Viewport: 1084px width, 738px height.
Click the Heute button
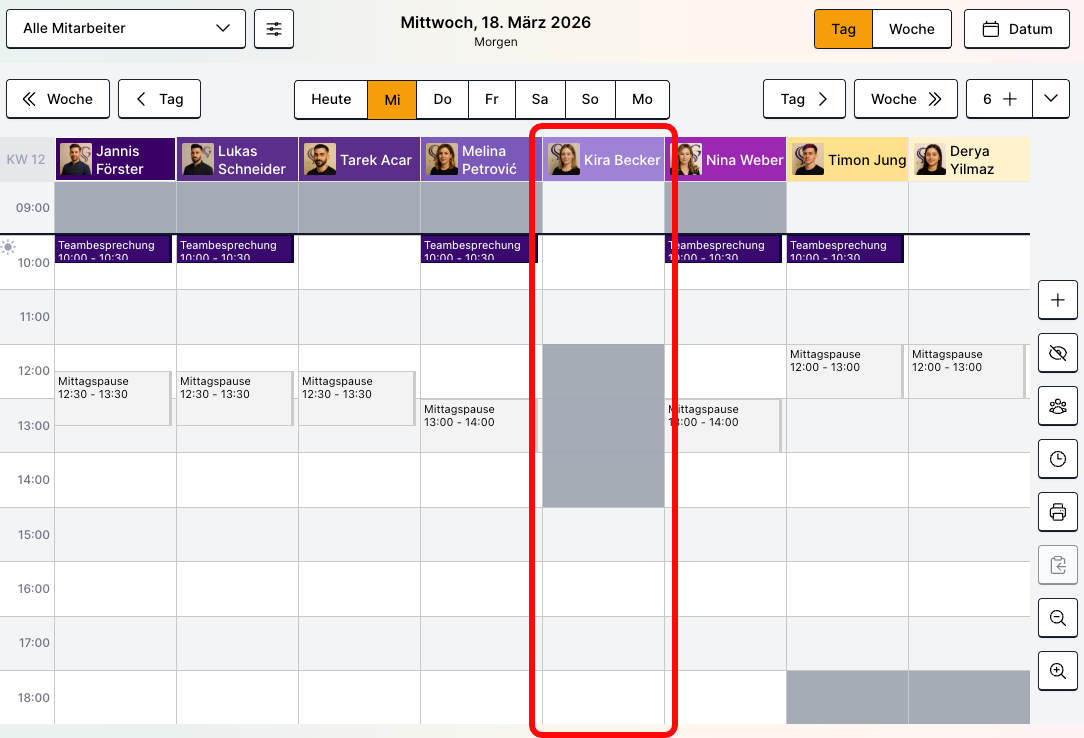tap(331, 99)
